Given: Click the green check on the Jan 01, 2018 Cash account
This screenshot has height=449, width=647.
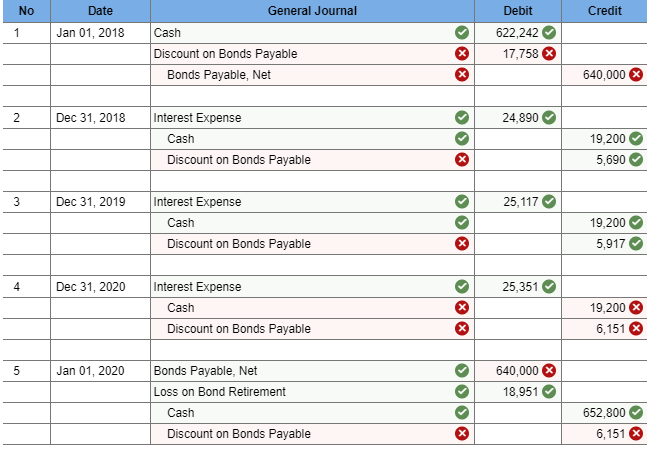Looking at the screenshot, I should coord(462,32).
